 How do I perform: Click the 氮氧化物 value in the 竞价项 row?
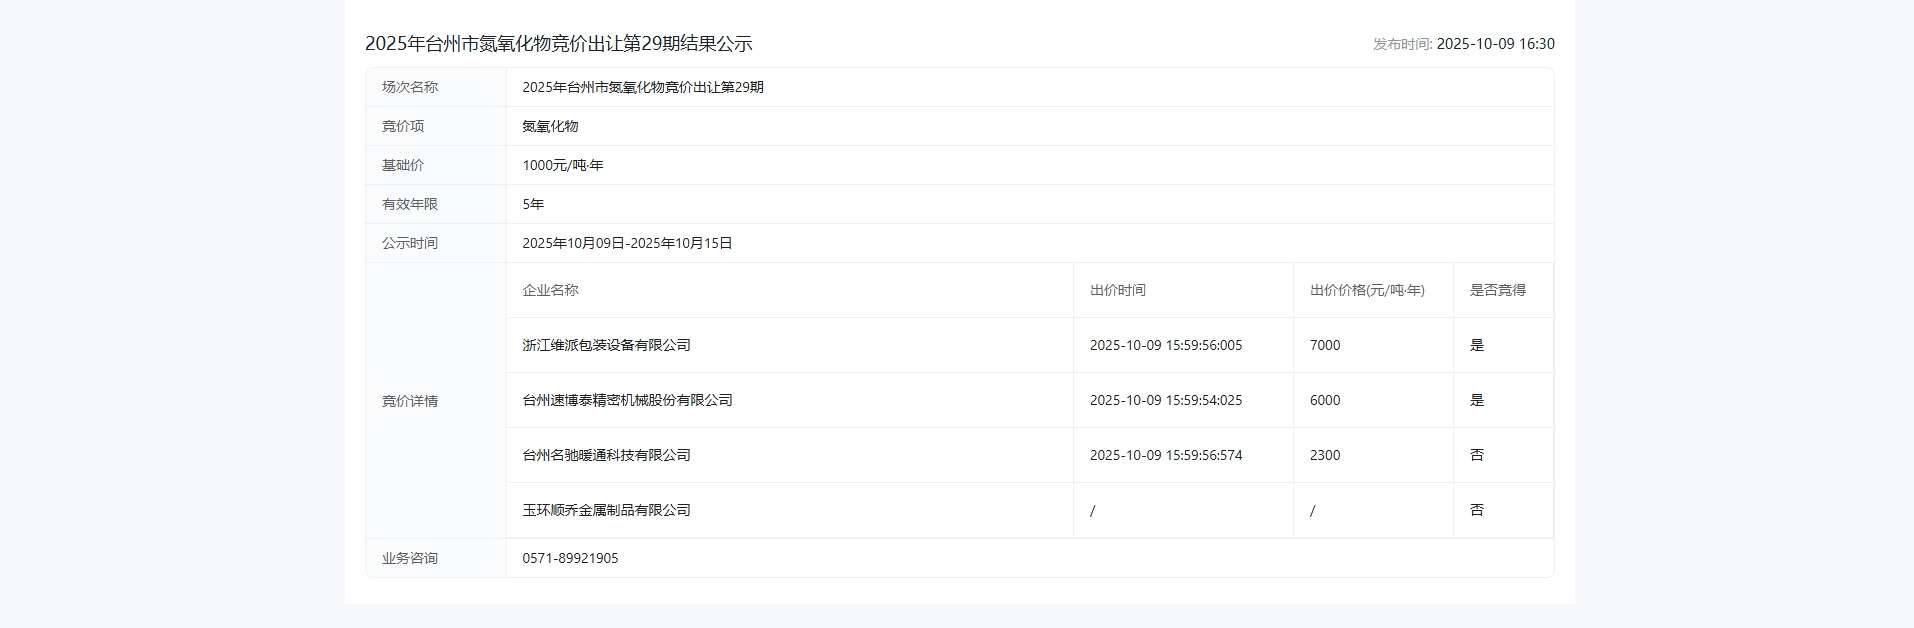(550, 126)
